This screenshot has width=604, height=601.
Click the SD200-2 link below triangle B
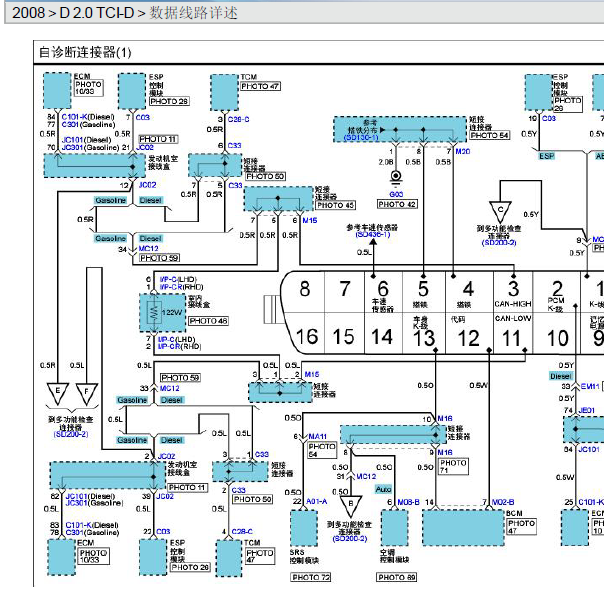click(349, 538)
